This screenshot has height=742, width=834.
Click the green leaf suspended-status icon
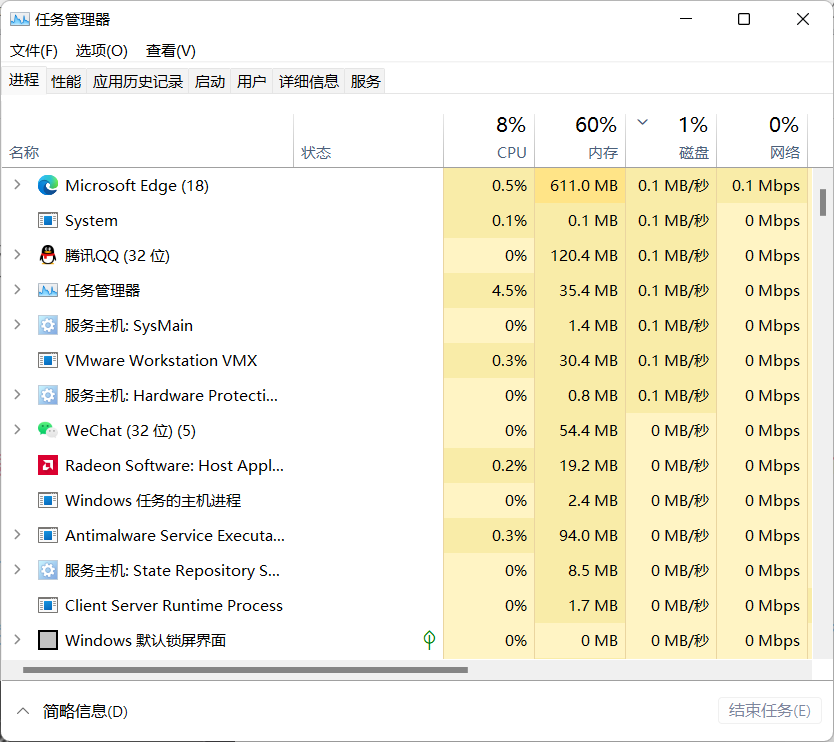[x=429, y=640]
